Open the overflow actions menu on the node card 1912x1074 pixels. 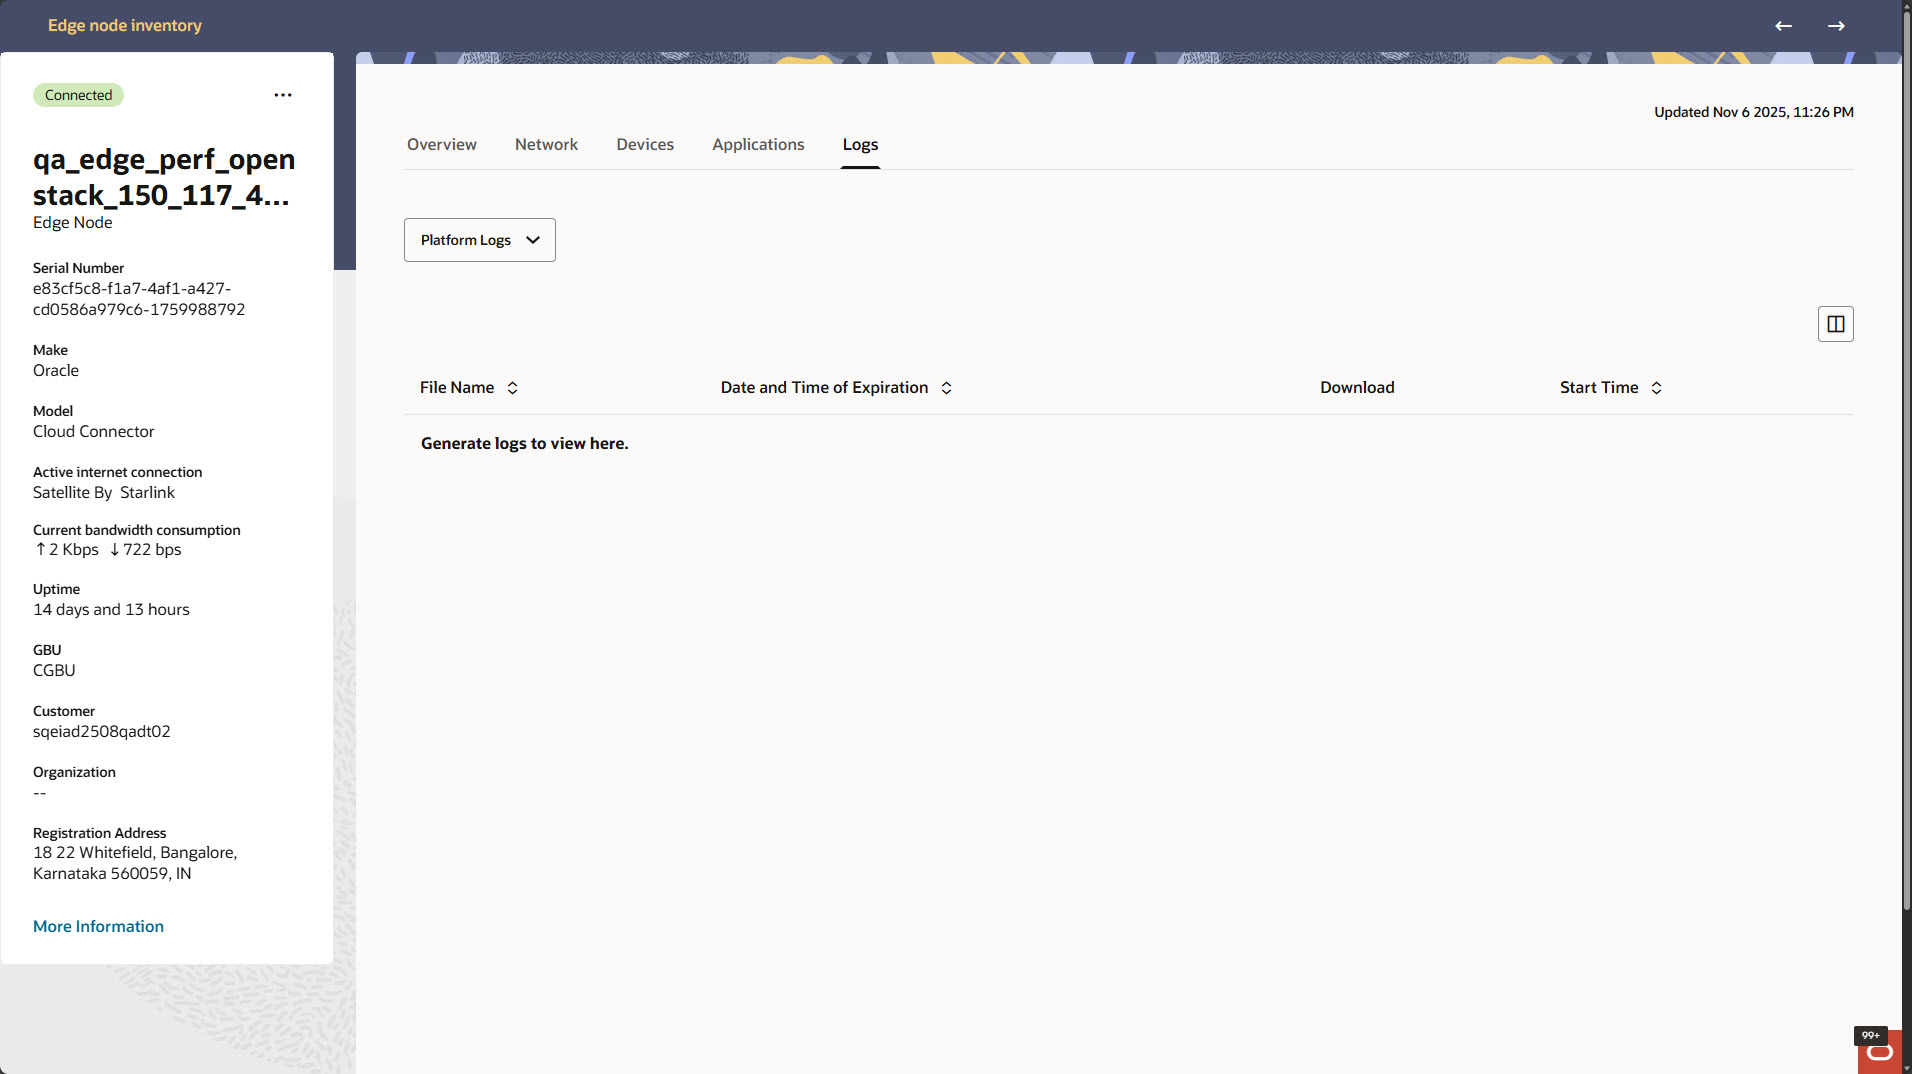point(283,94)
